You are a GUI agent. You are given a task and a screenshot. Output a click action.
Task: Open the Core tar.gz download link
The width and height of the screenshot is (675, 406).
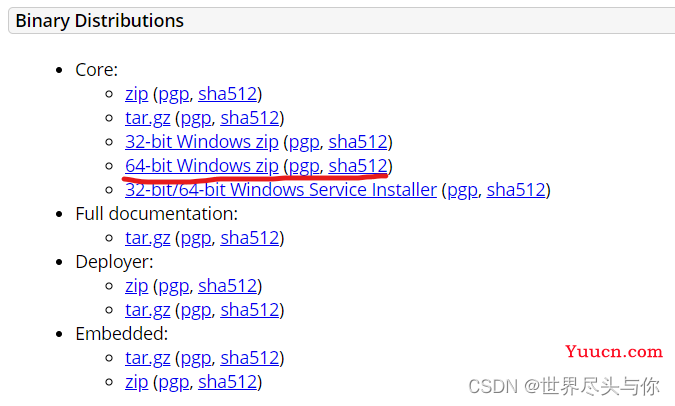[x=148, y=118]
